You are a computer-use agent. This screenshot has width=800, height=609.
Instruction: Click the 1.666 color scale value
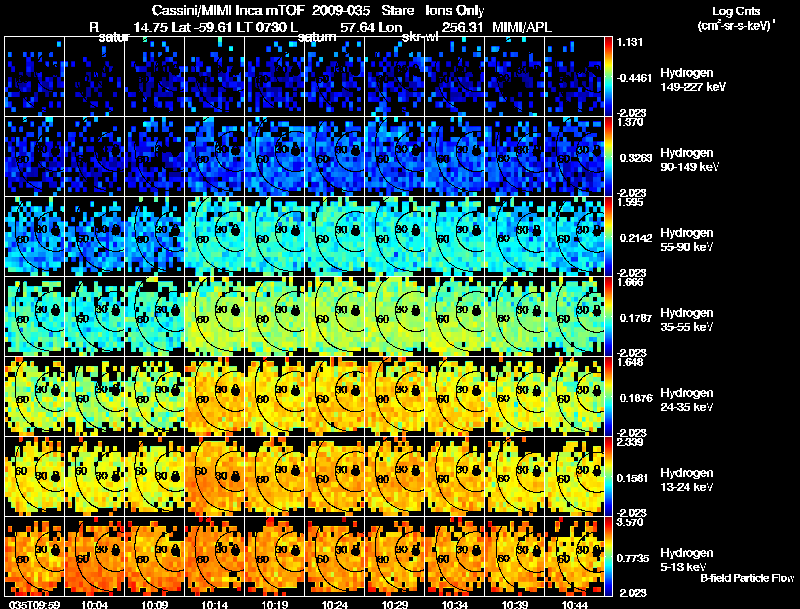coord(630,282)
